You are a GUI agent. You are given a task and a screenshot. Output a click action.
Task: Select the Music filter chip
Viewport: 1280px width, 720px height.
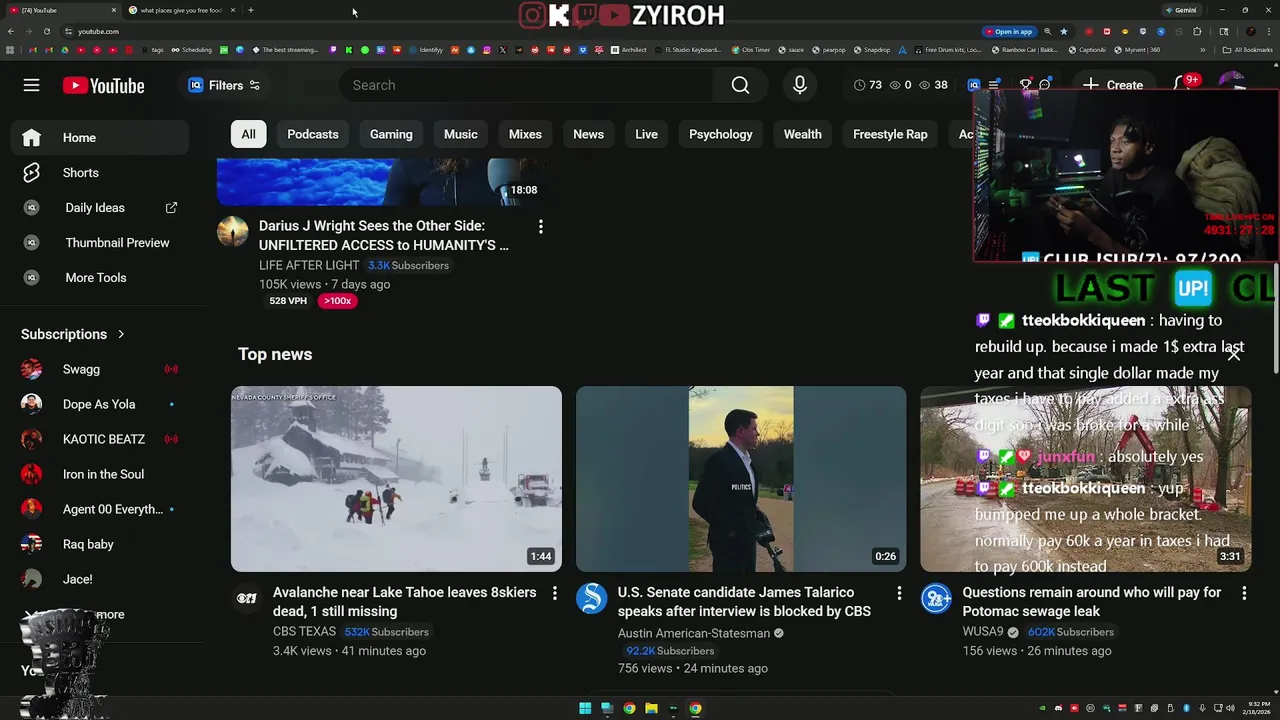461,134
